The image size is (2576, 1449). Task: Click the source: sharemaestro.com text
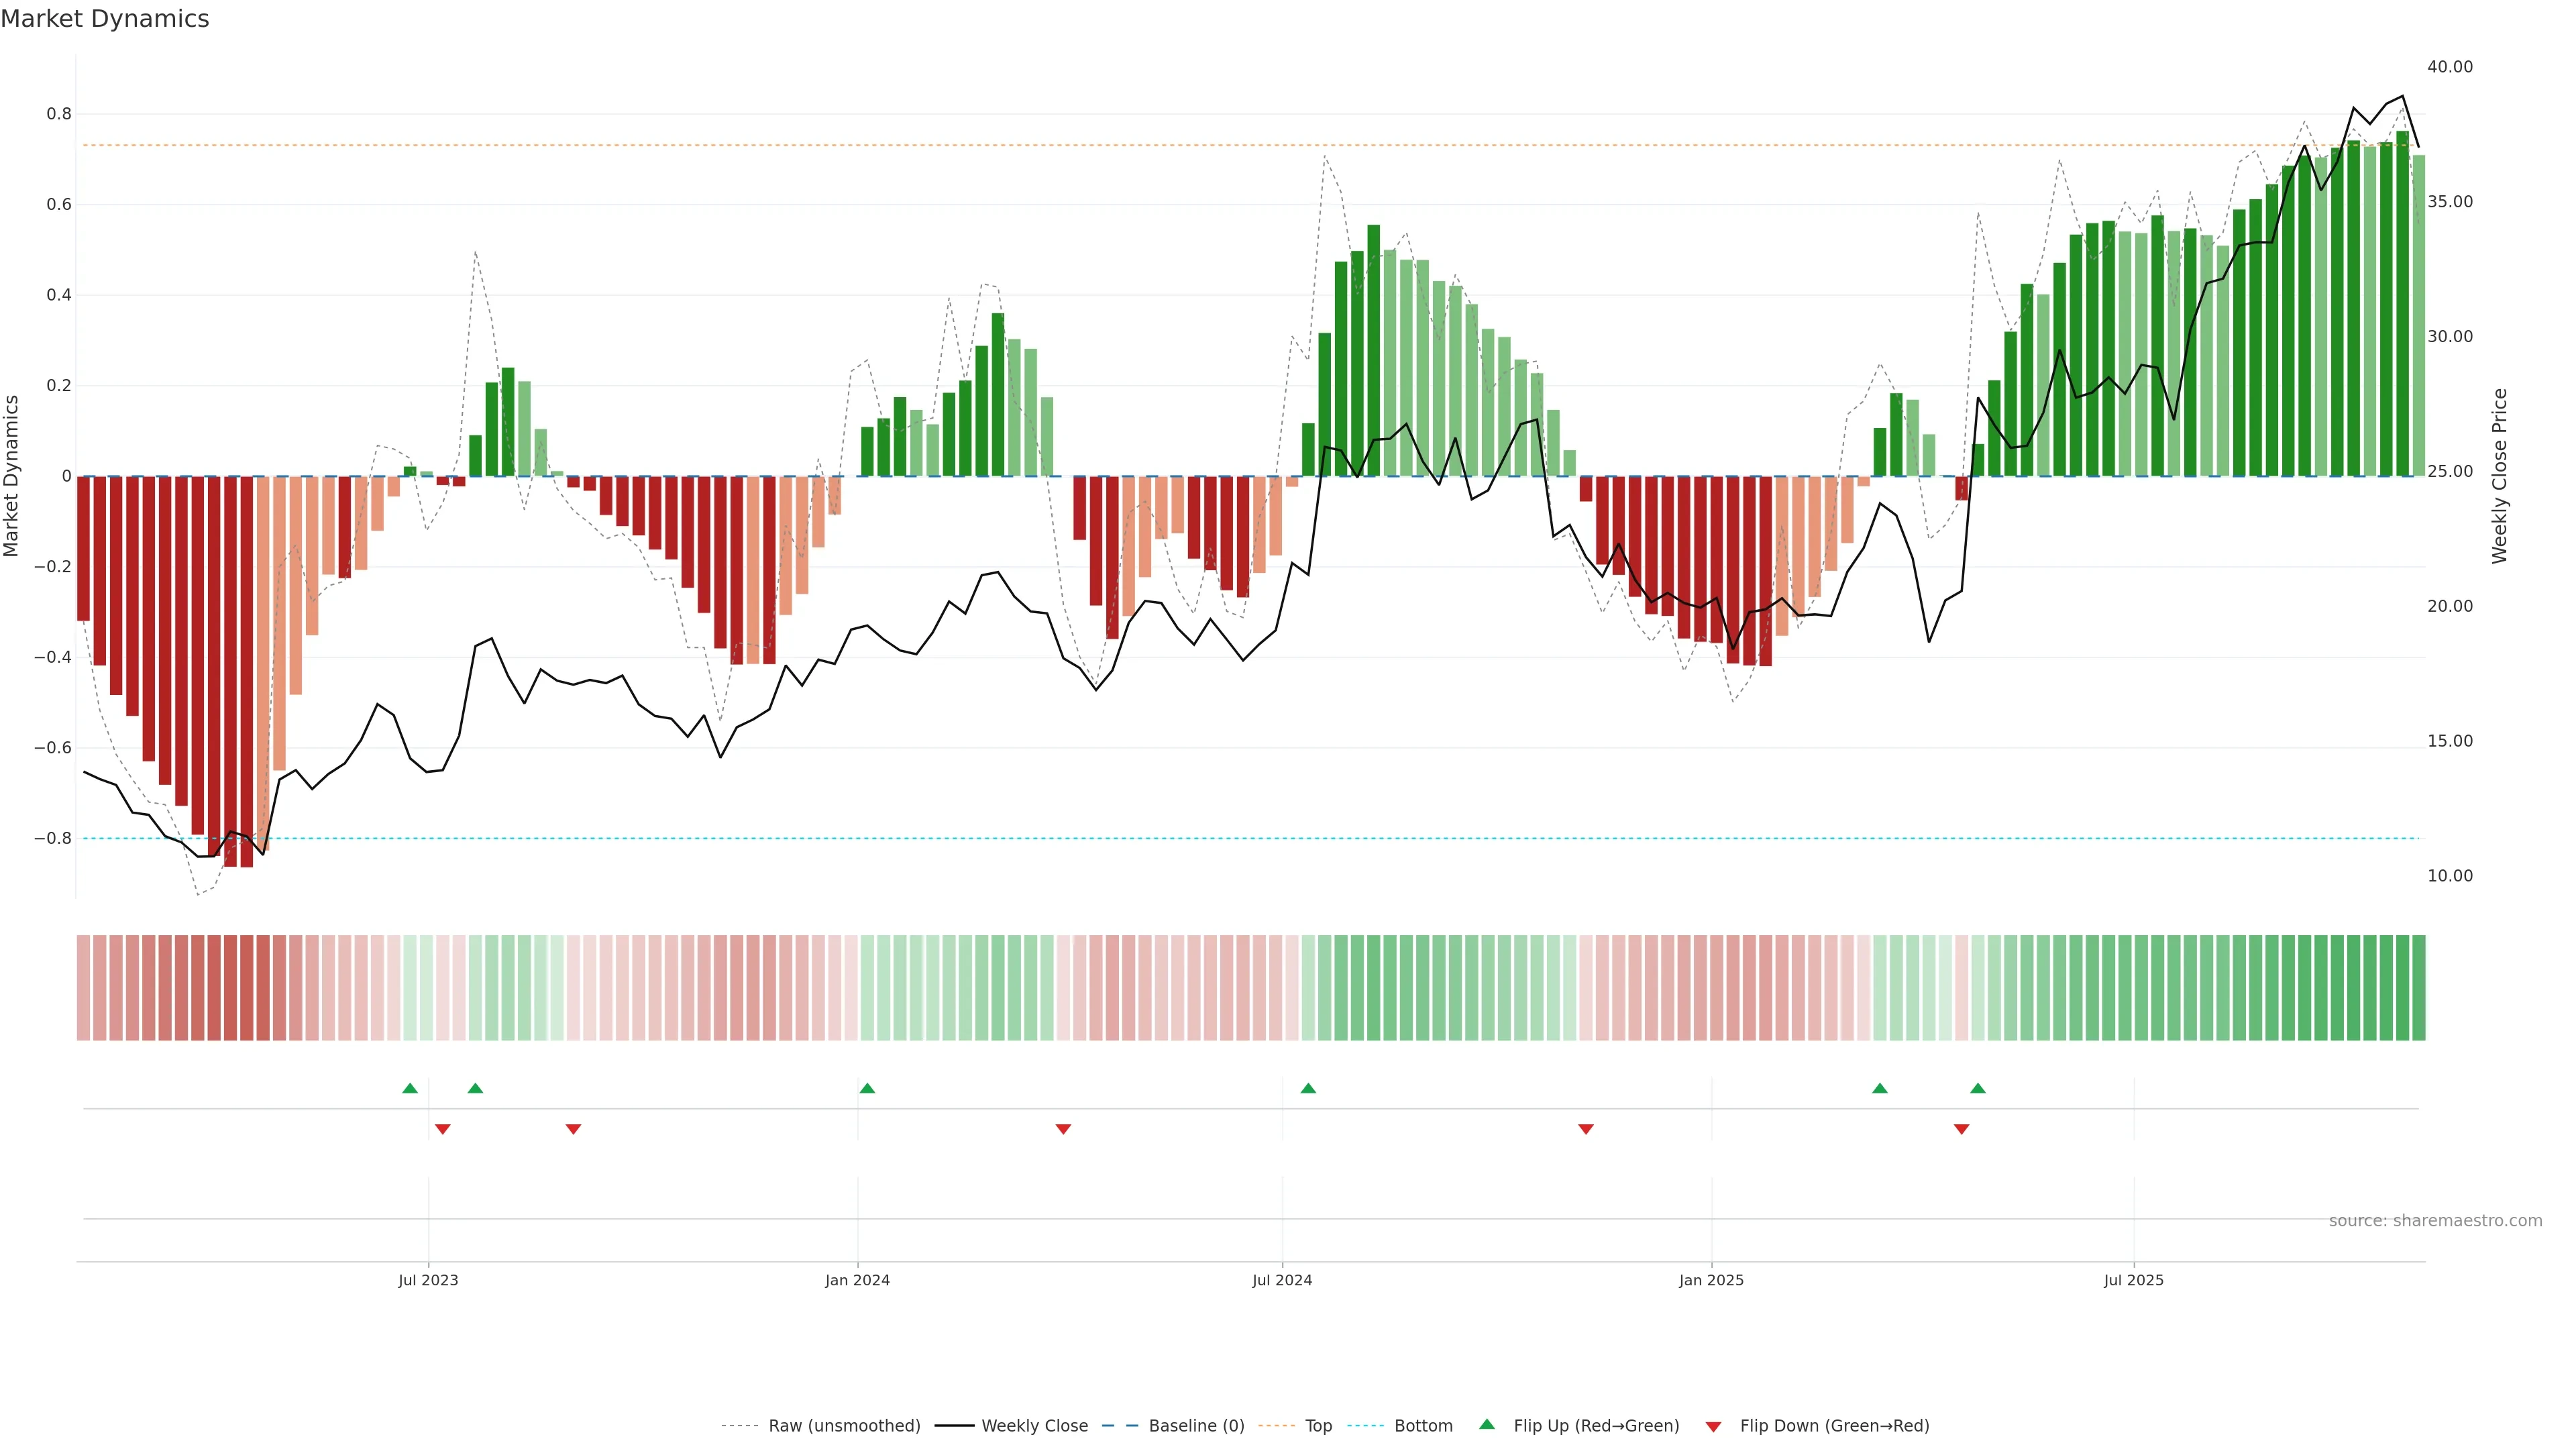pyautogui.click(x=2435, y=1221)
